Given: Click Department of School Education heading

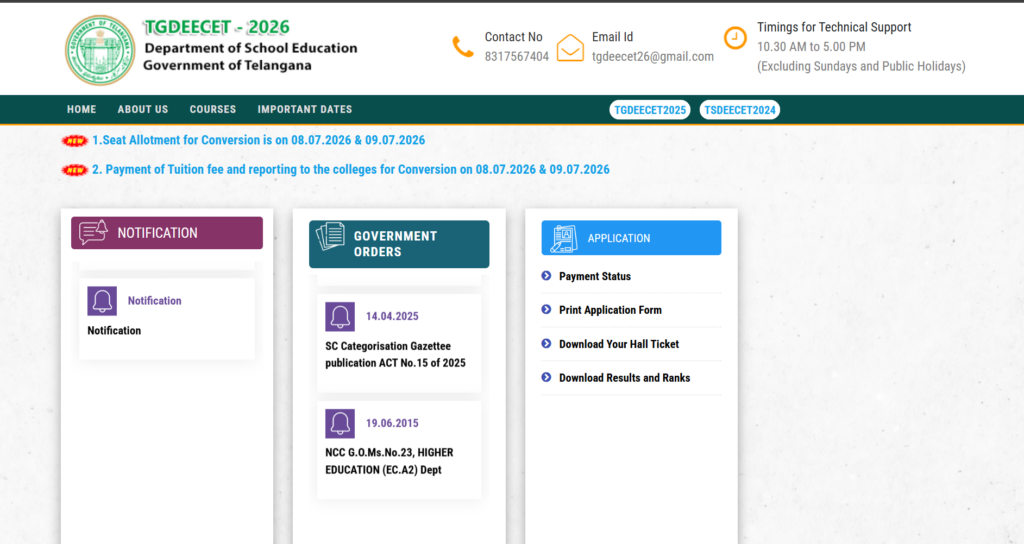Looking at the screenshot, I should click(251, 48).
